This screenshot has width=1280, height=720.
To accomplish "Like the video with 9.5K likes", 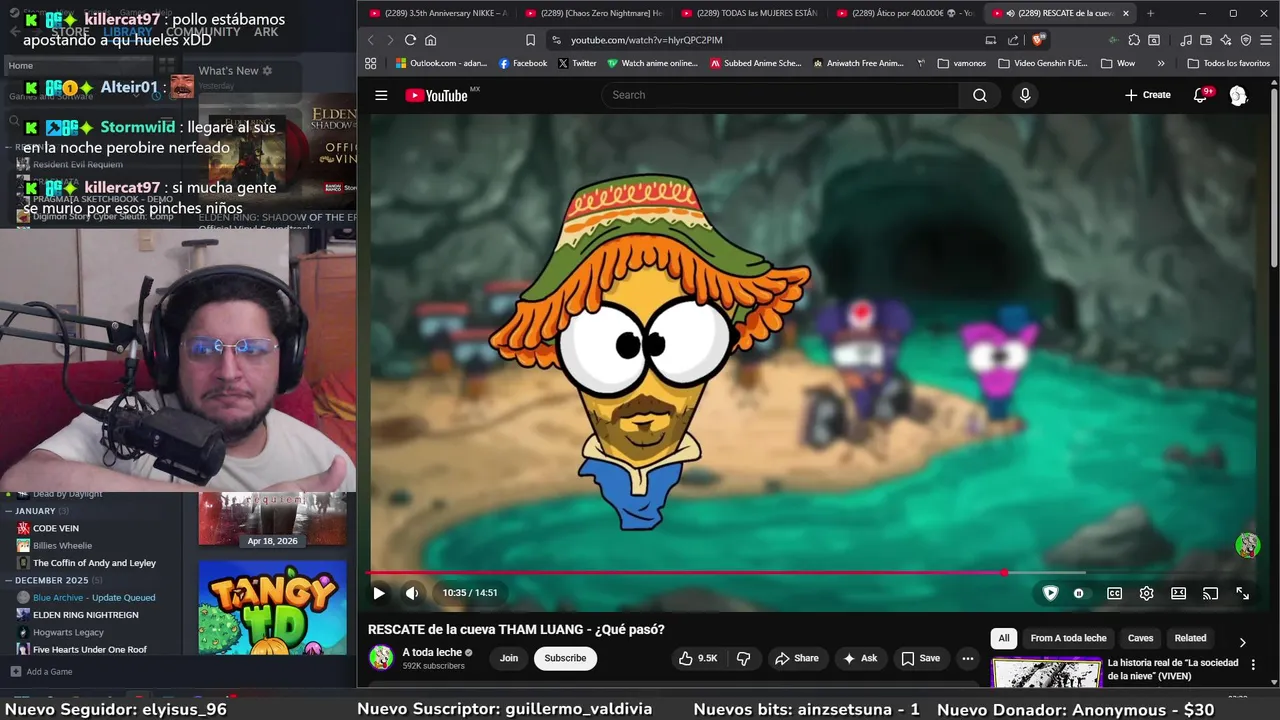I will pos(698,658).
